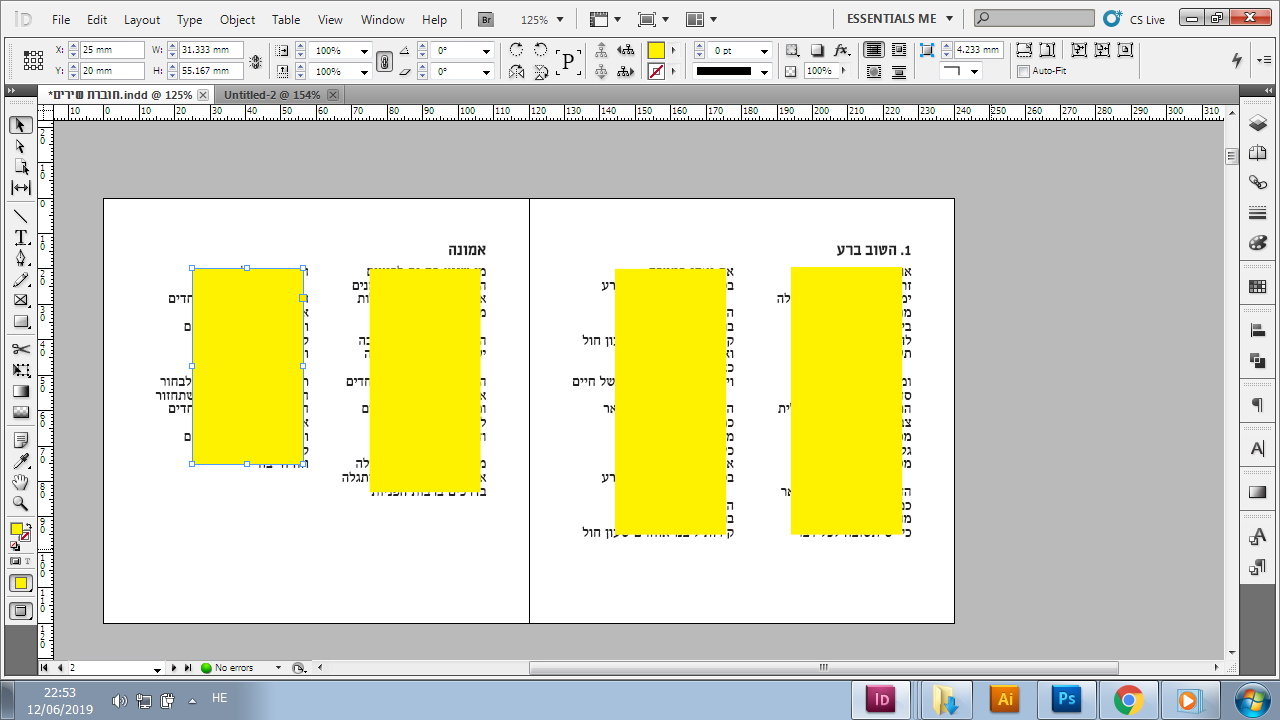Open the Table menu

coord(286,19)
